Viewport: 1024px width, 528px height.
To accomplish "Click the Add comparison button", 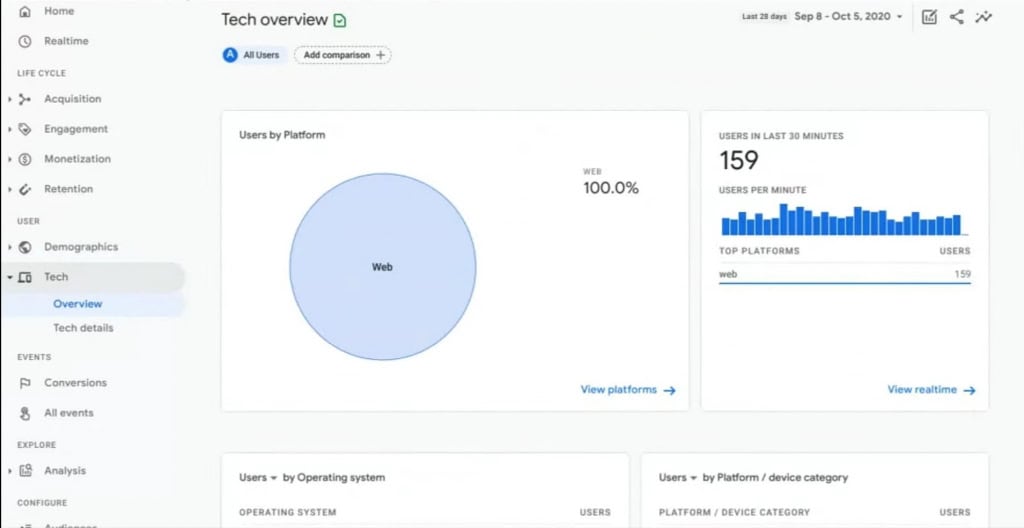I will [342, 55].
